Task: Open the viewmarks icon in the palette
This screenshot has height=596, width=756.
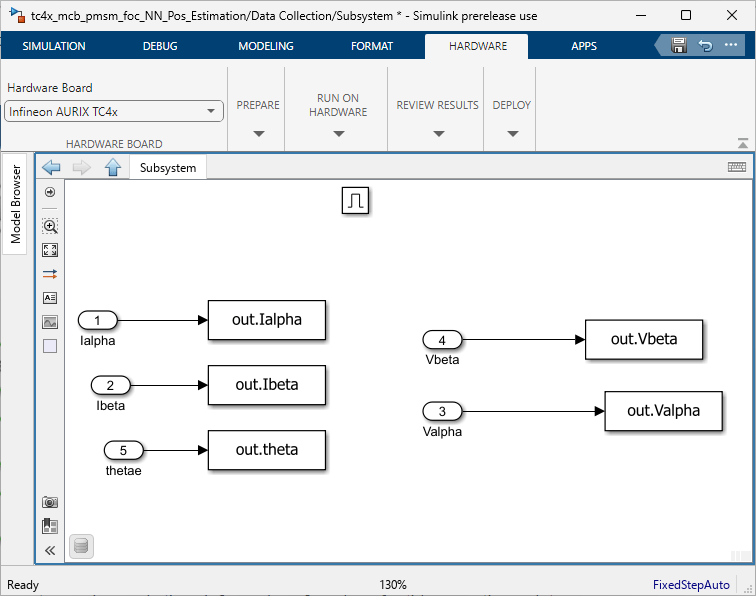Action: point(50,526)
